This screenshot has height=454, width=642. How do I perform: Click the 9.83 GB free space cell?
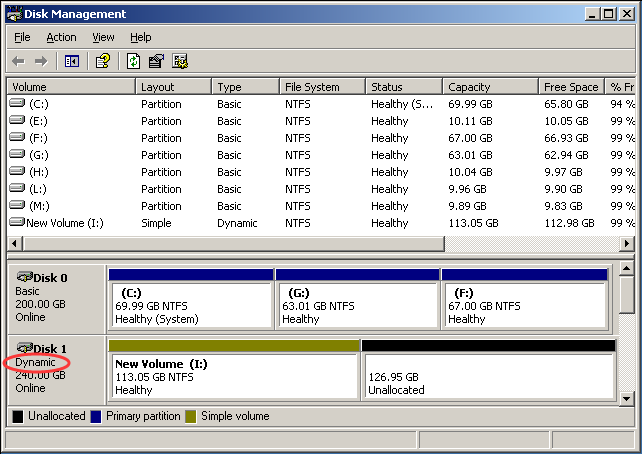tap(563, 206)
